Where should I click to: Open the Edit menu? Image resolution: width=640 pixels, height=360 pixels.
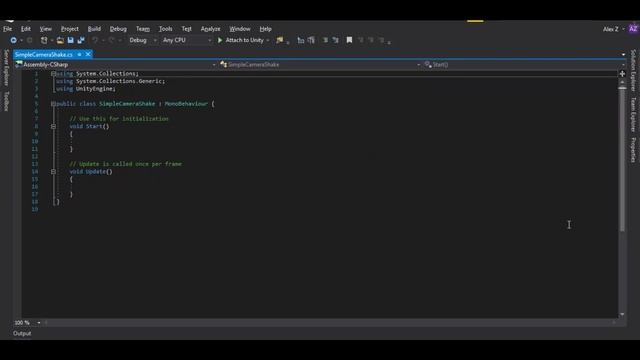tap(26, 29)
